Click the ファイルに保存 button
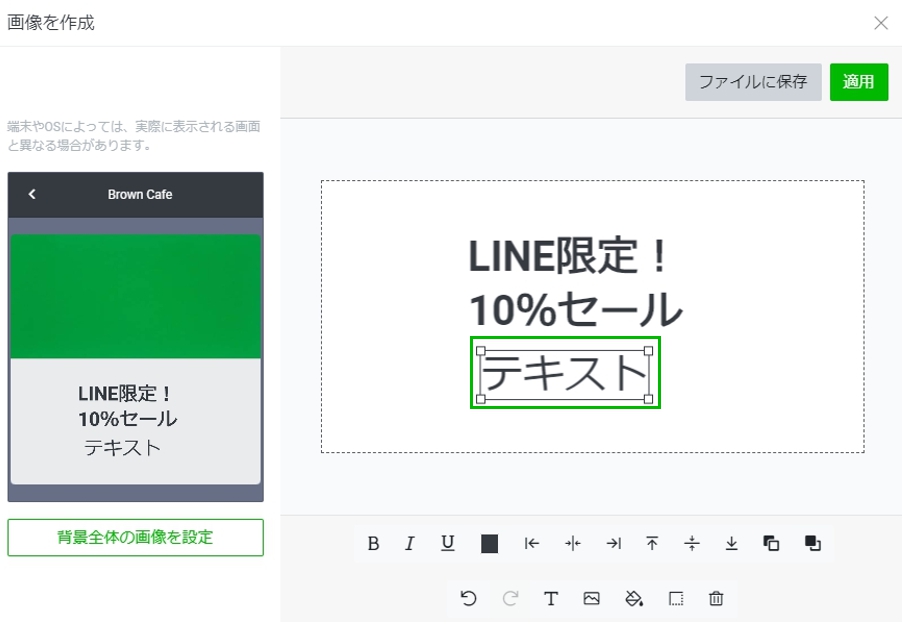Screen dimensions: 909x635 point(753,82)
